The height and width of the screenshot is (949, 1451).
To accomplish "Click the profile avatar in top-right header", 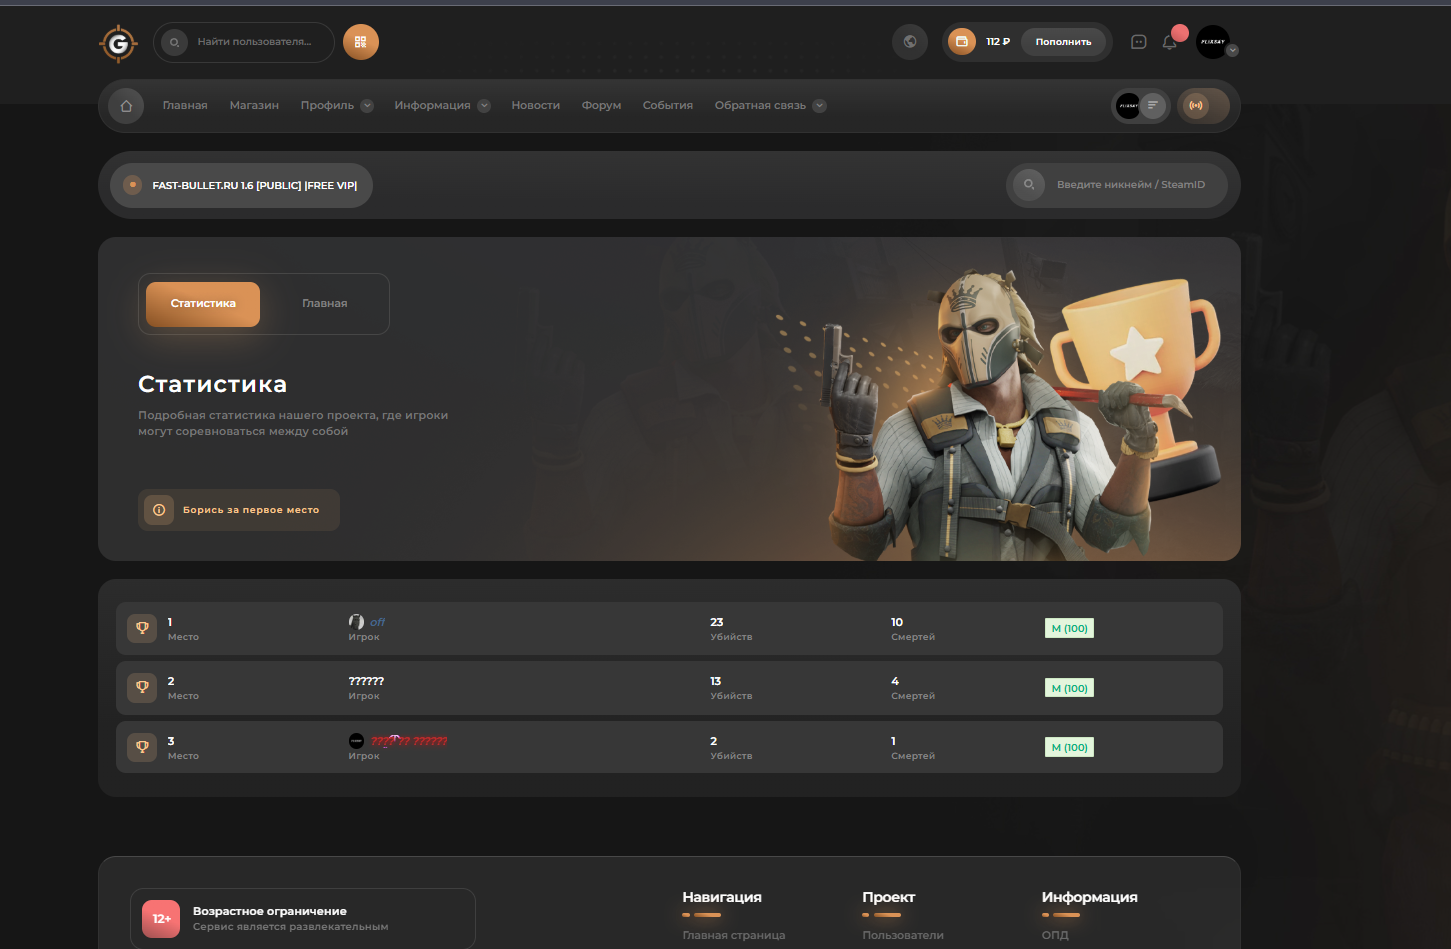I will [x=1213, y=42].
